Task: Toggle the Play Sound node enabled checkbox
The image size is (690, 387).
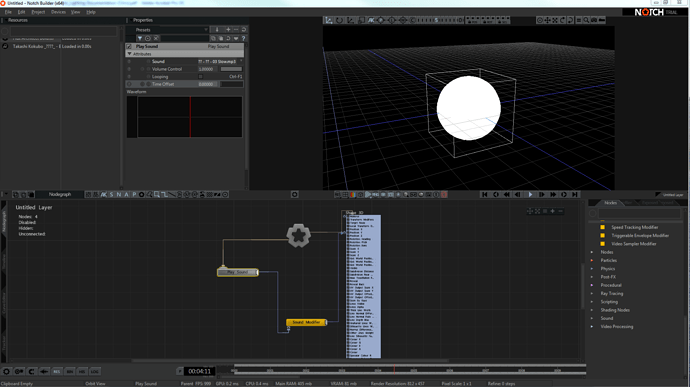Action: tap(129, 46)
